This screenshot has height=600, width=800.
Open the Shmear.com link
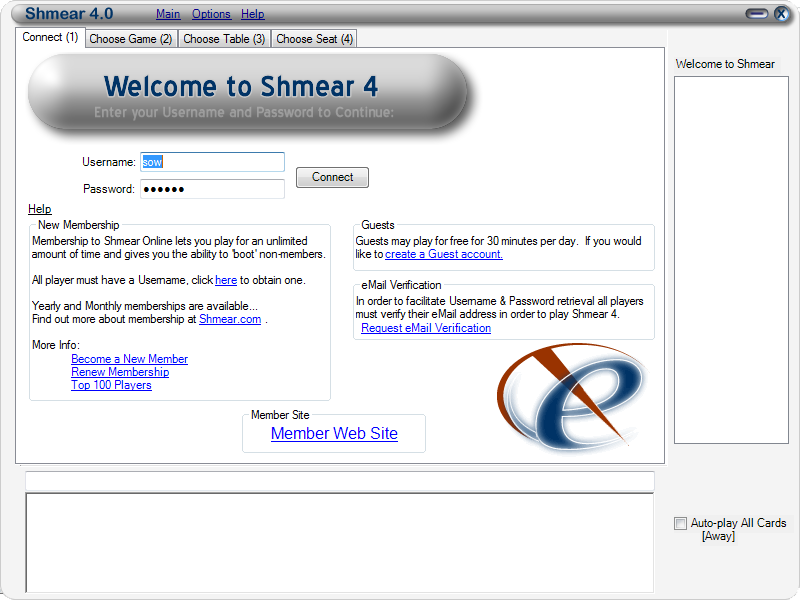pyautogui.click(x=230, y=319)
